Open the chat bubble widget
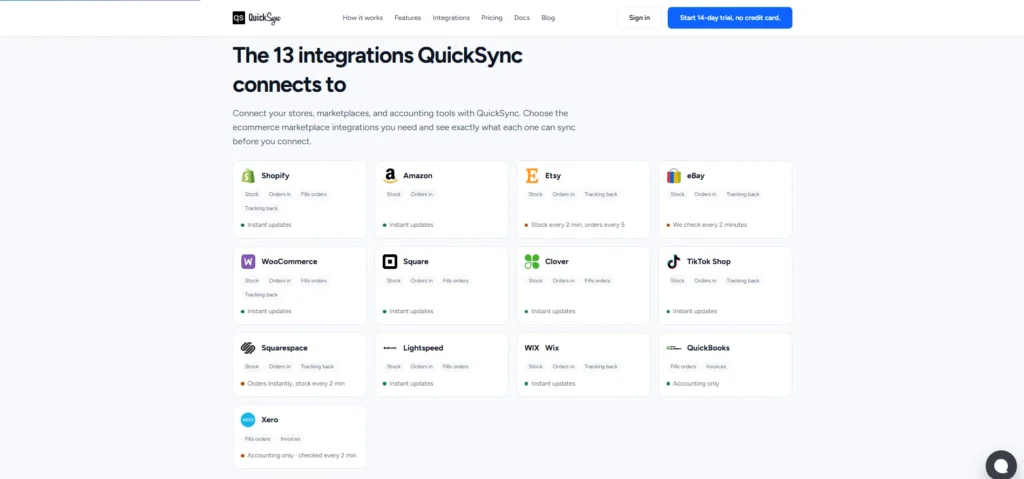This screenshot has height=479, width=1024. [x=1001, y=465]
